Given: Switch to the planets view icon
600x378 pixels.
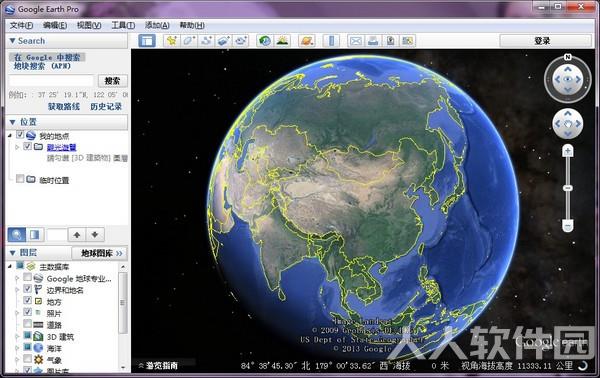Looking at the screenshot, I should click(x=307, y=41).
